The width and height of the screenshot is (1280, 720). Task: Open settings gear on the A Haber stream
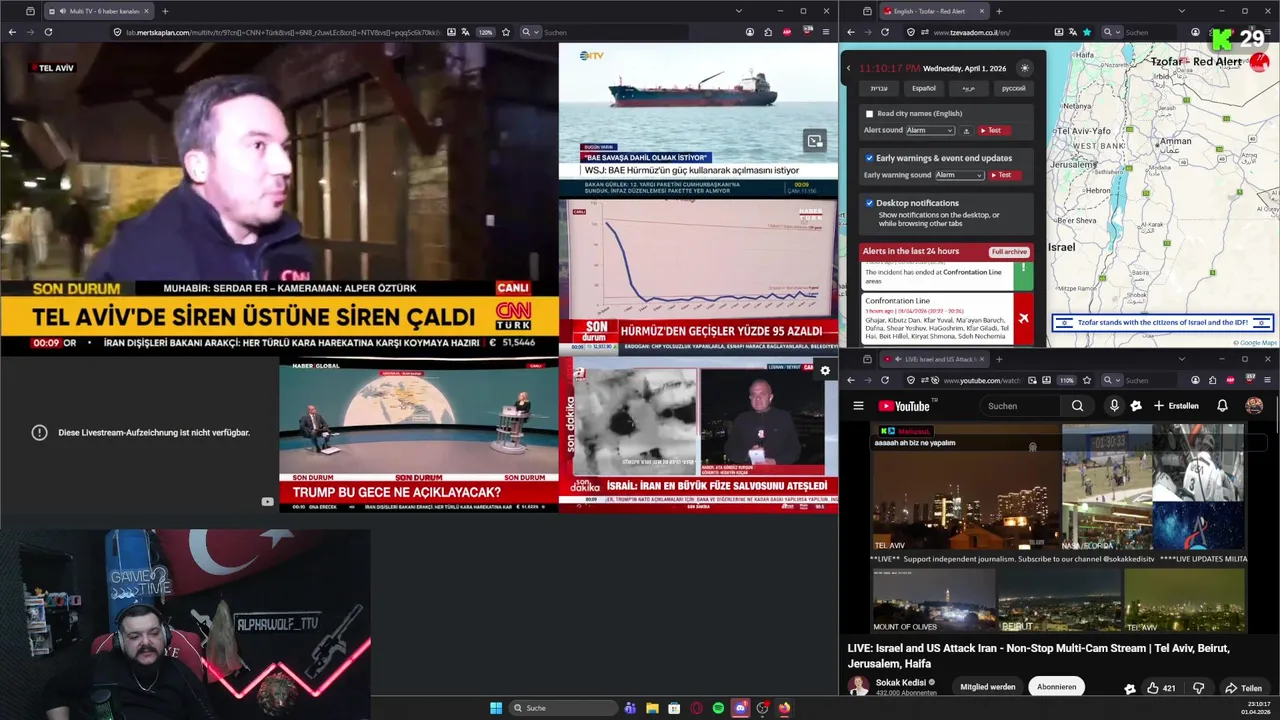(825, 371)
